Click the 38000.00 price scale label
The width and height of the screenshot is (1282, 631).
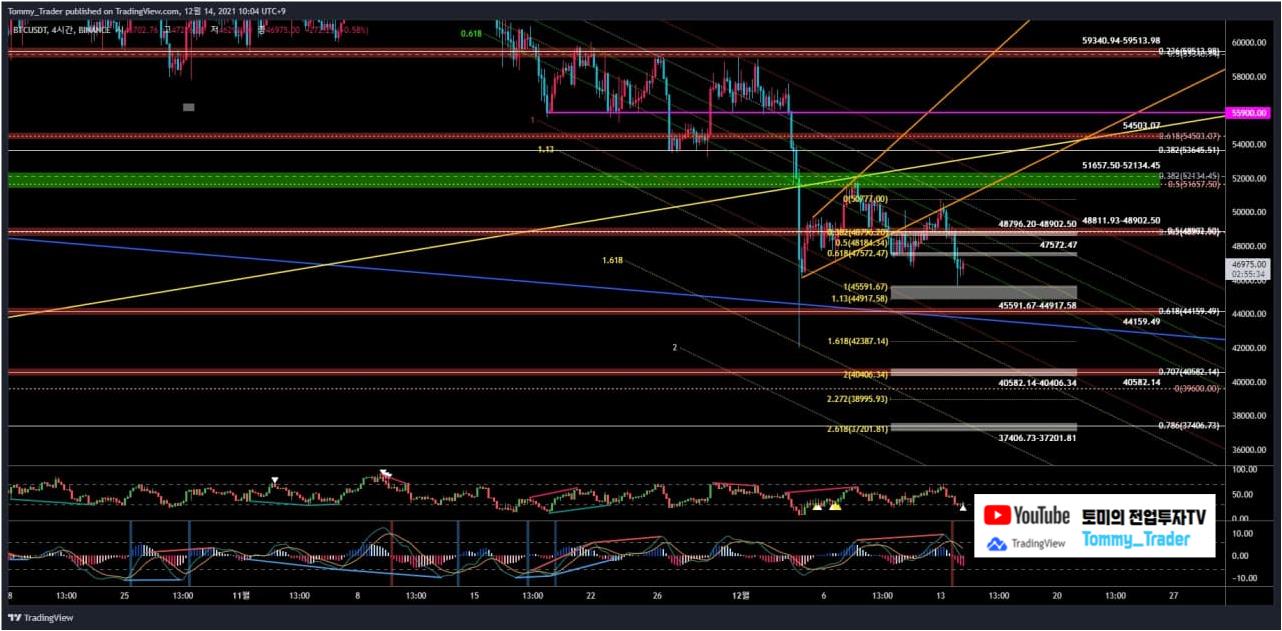(1249, 416)
